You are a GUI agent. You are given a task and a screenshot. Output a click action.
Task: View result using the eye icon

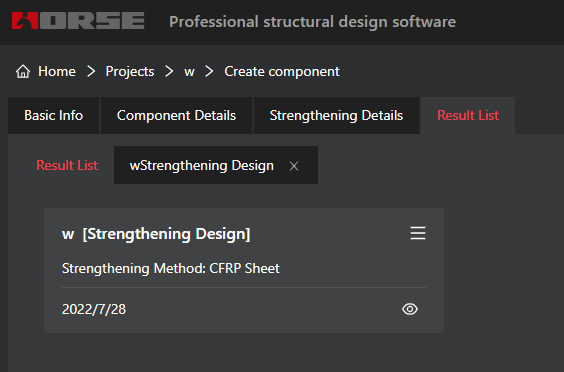(410, 309)
